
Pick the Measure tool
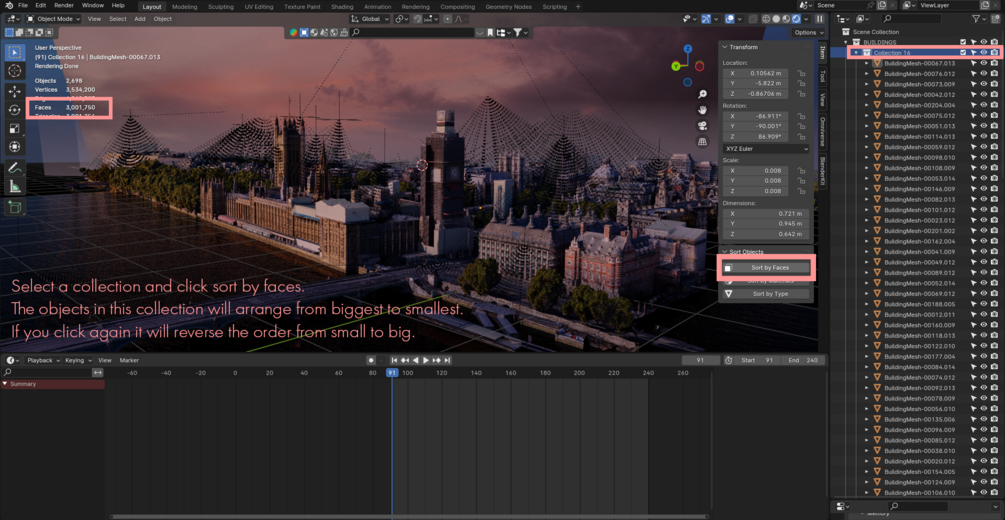pos(15,187)
